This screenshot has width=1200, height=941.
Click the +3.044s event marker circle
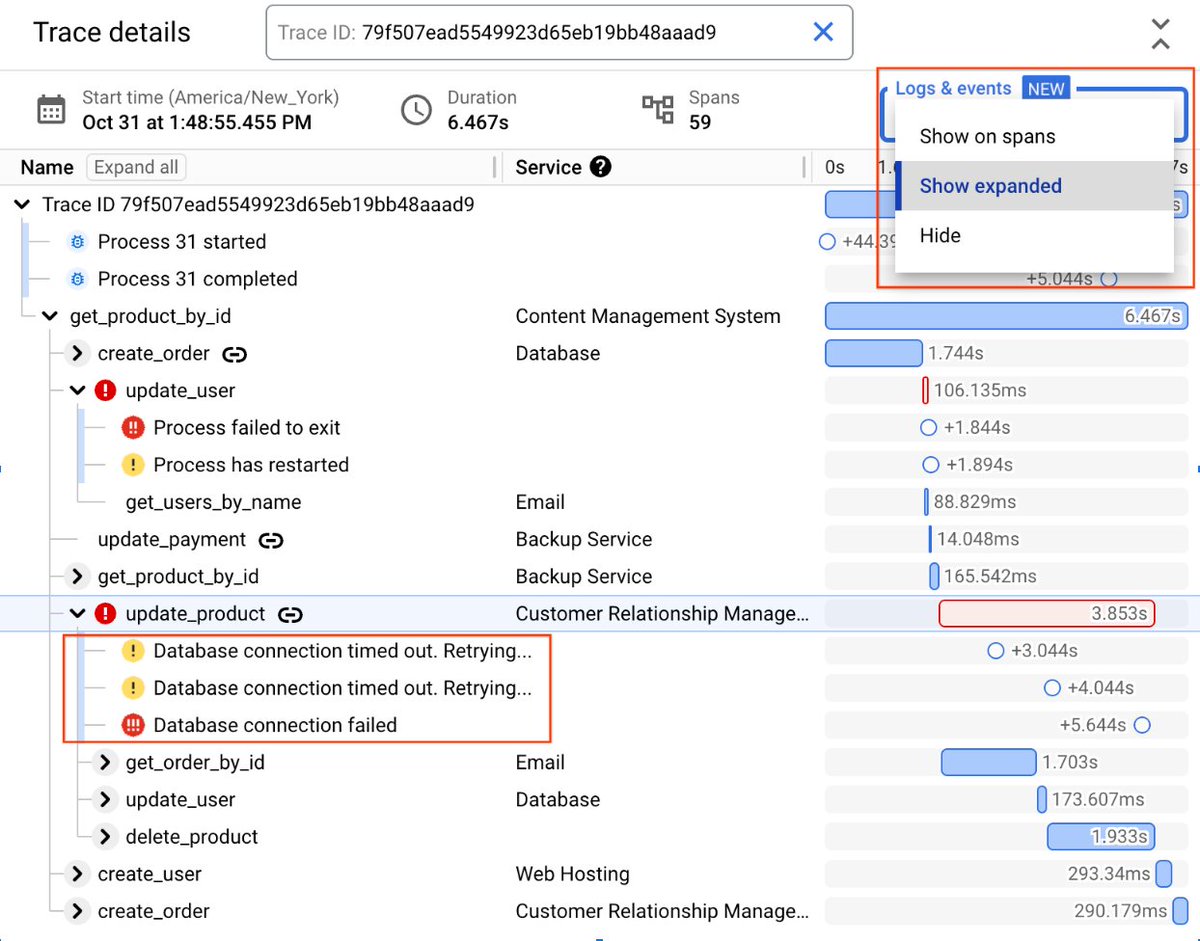[x=995, y=651]
